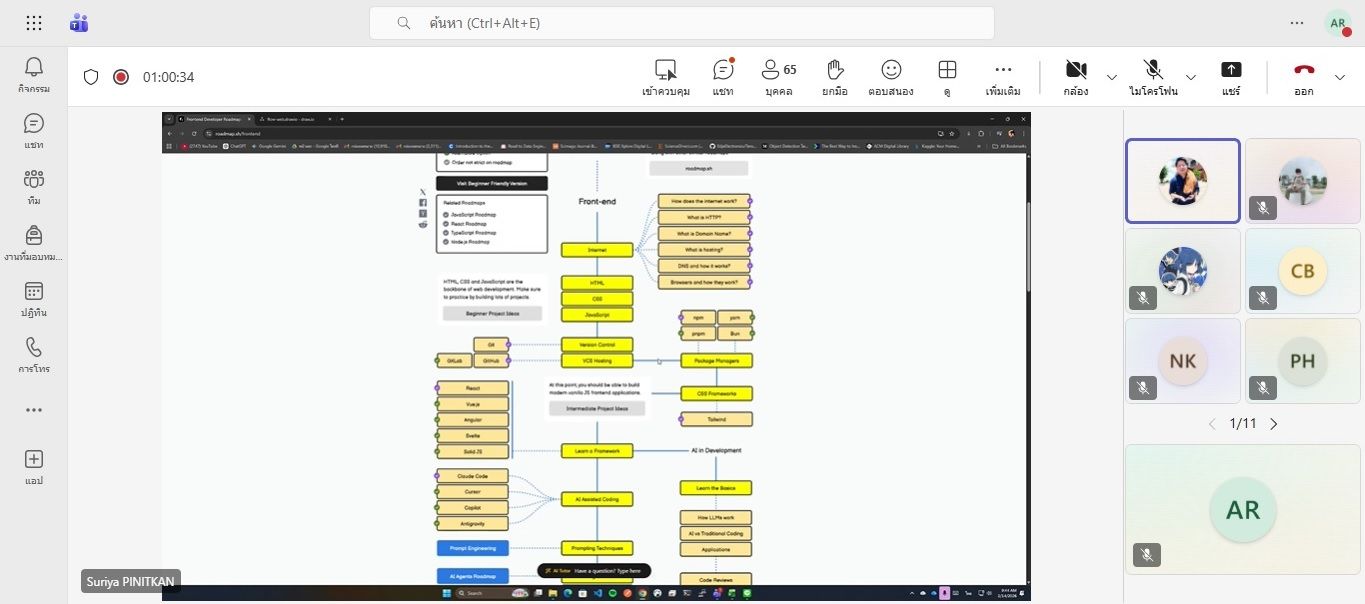Click the share (แชร์) screen icon
The width and height of the screenshot is (1365, 604).
tap(1230, 77)
